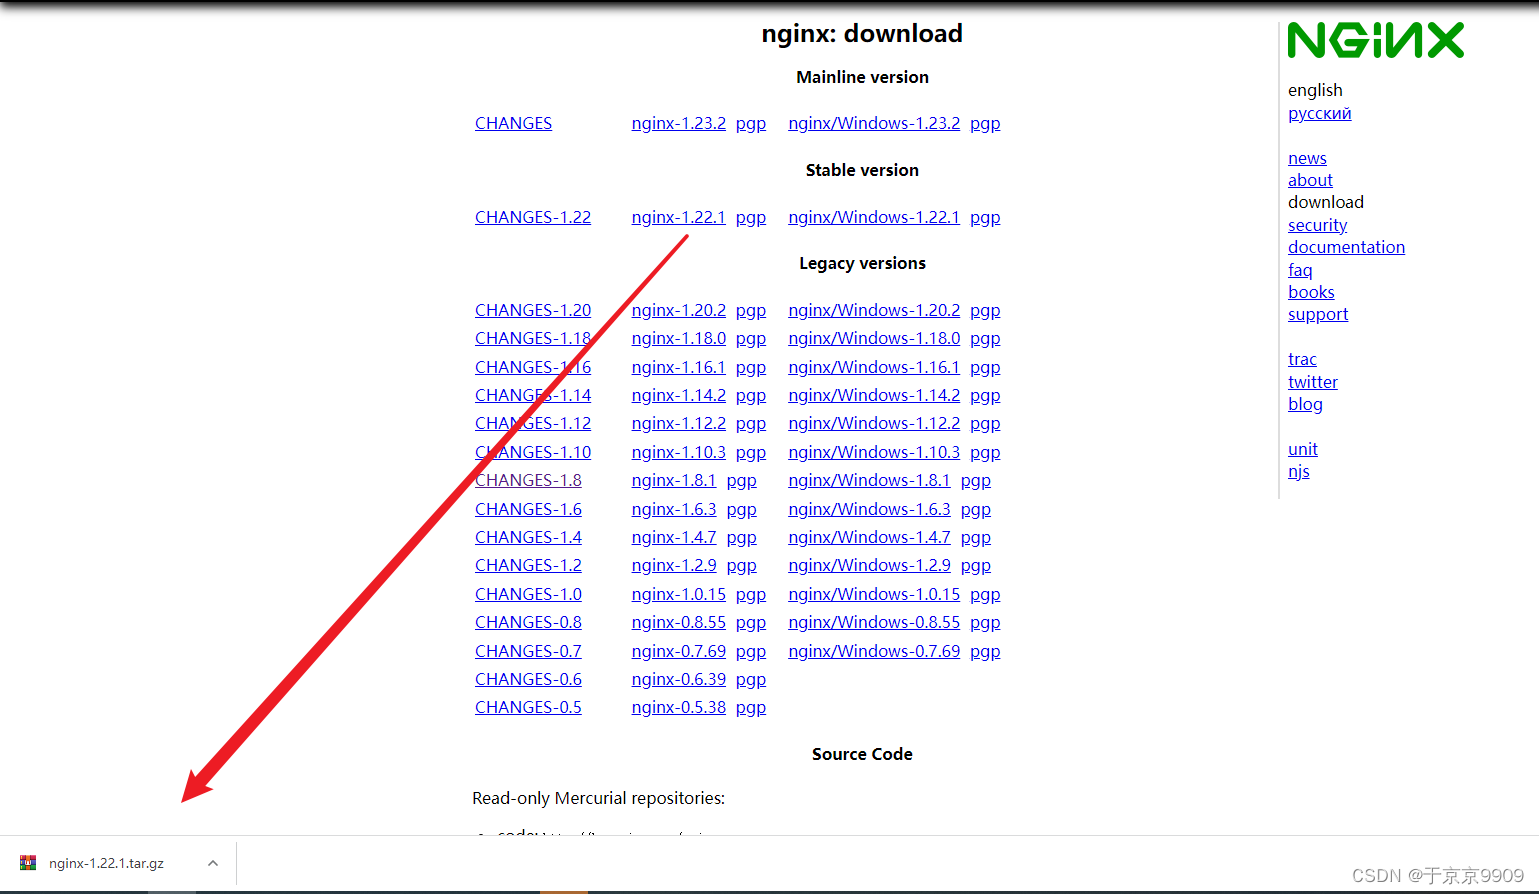Open the faq page
Screen dimensions: 1539x894
tap(1299, 270)
